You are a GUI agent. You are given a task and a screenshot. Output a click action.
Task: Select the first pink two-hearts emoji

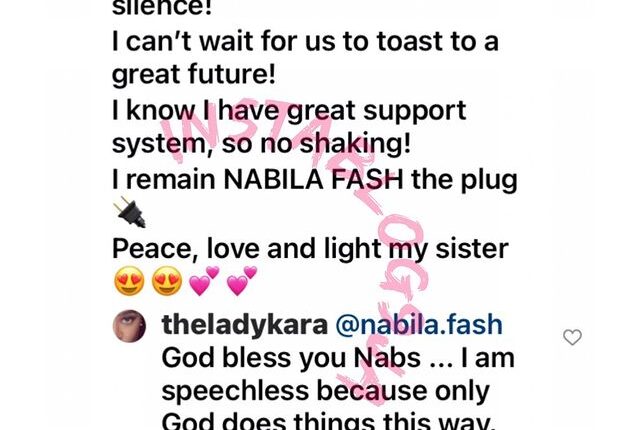[204, 281]
